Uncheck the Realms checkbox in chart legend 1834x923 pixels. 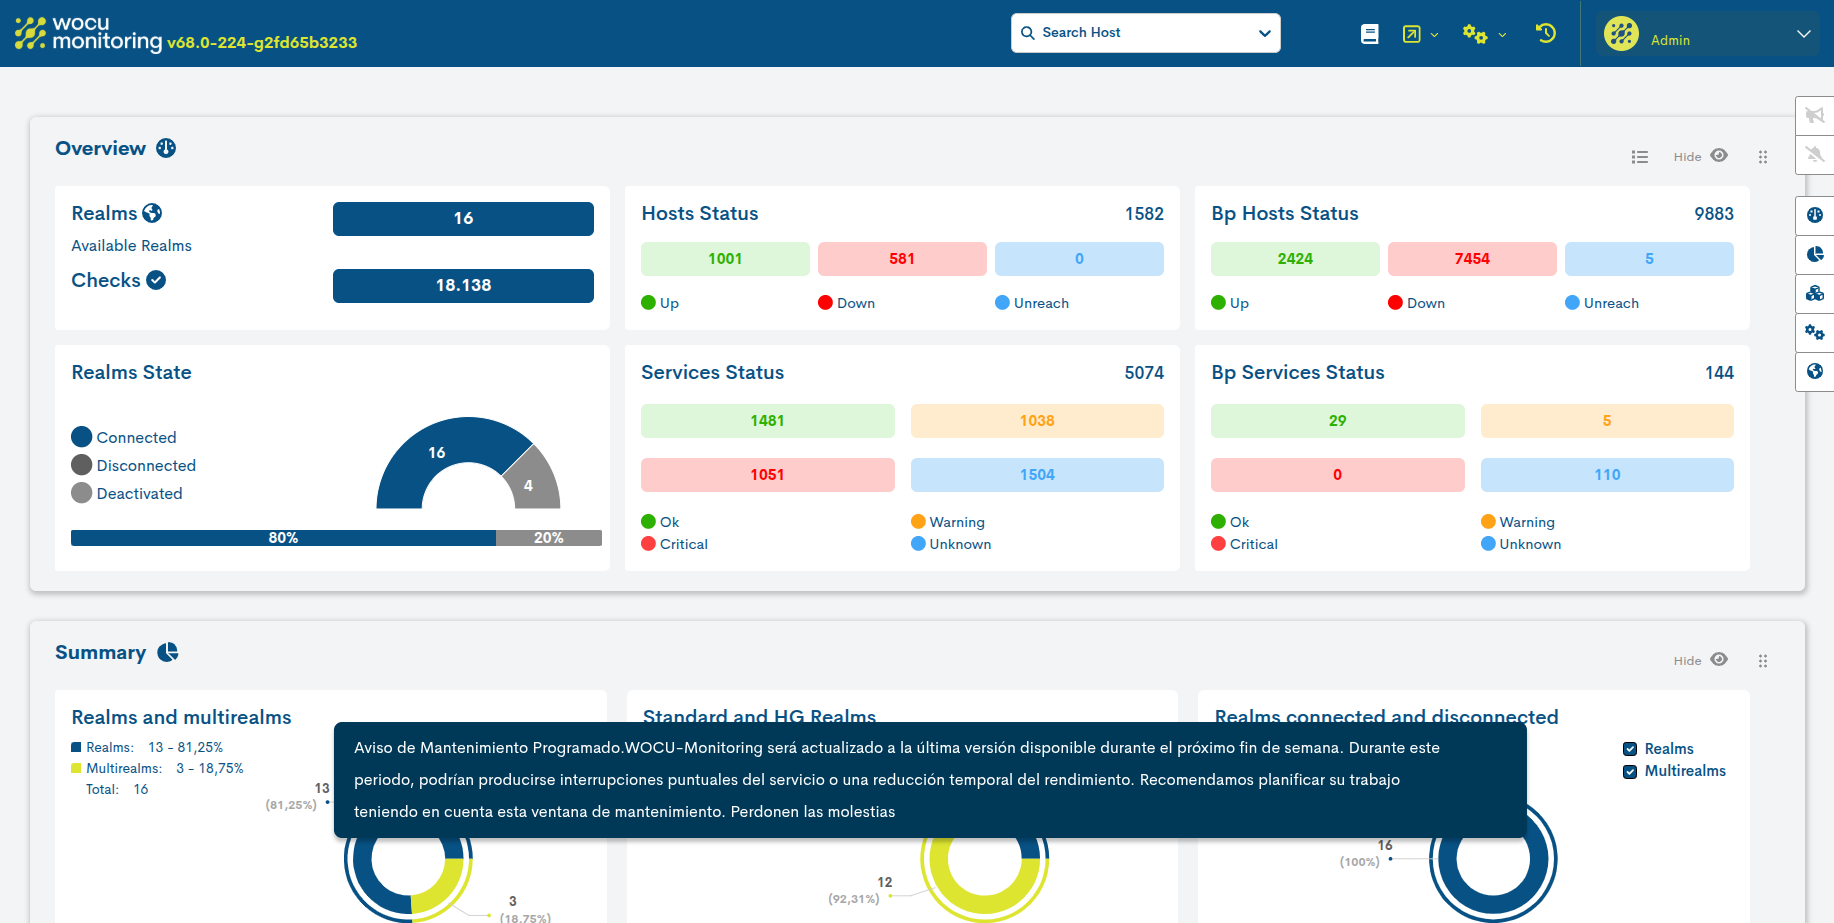click(x=1630, y=749)
